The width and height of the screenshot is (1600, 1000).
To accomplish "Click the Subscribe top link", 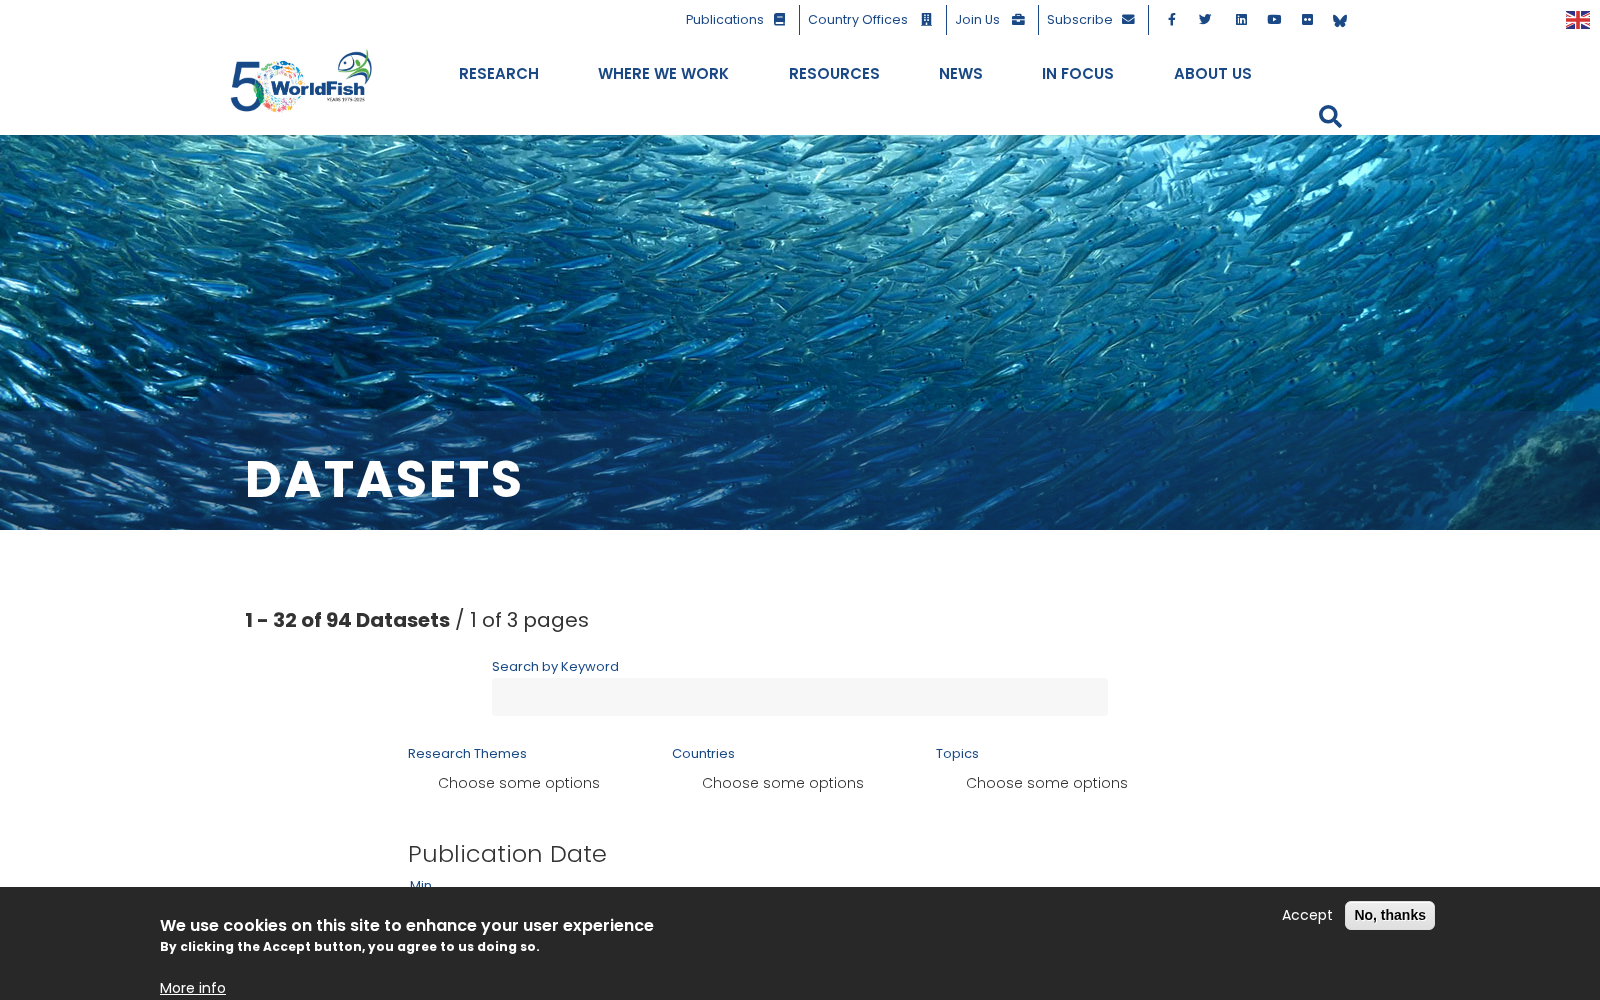I will pyautogui.click(x=1091, y=20).
